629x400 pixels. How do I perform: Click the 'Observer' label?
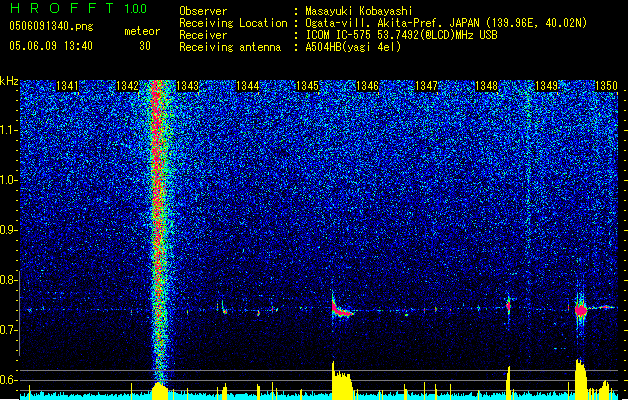(203, 11)
